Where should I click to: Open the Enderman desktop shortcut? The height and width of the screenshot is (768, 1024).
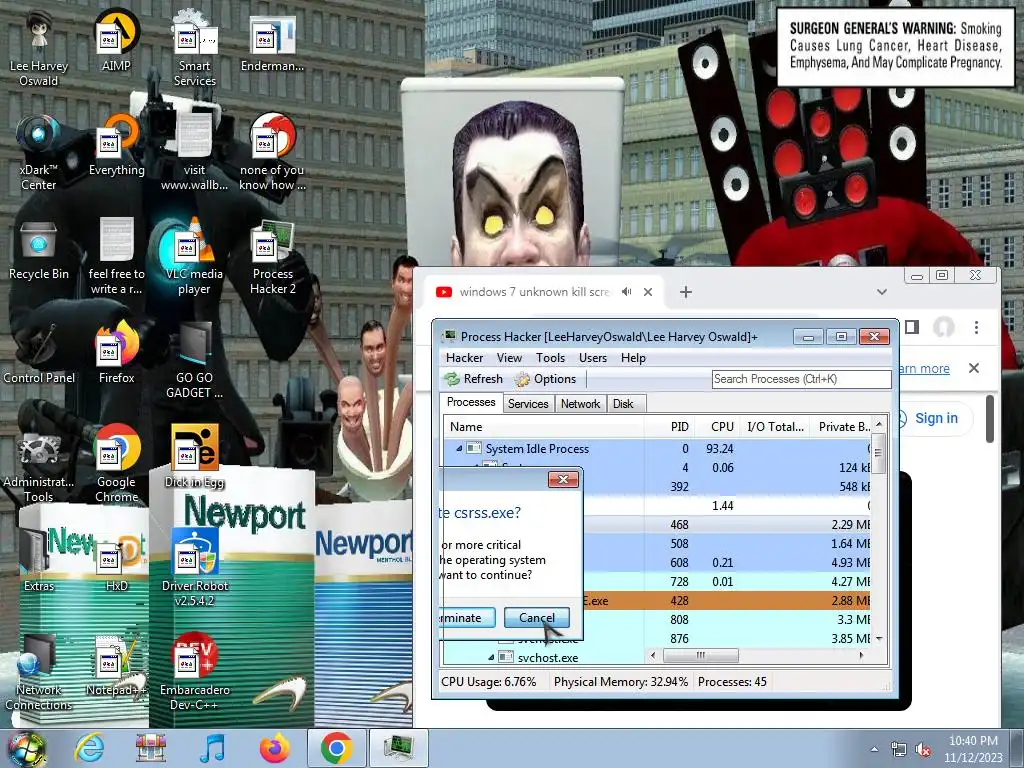[x=272, y=42]
